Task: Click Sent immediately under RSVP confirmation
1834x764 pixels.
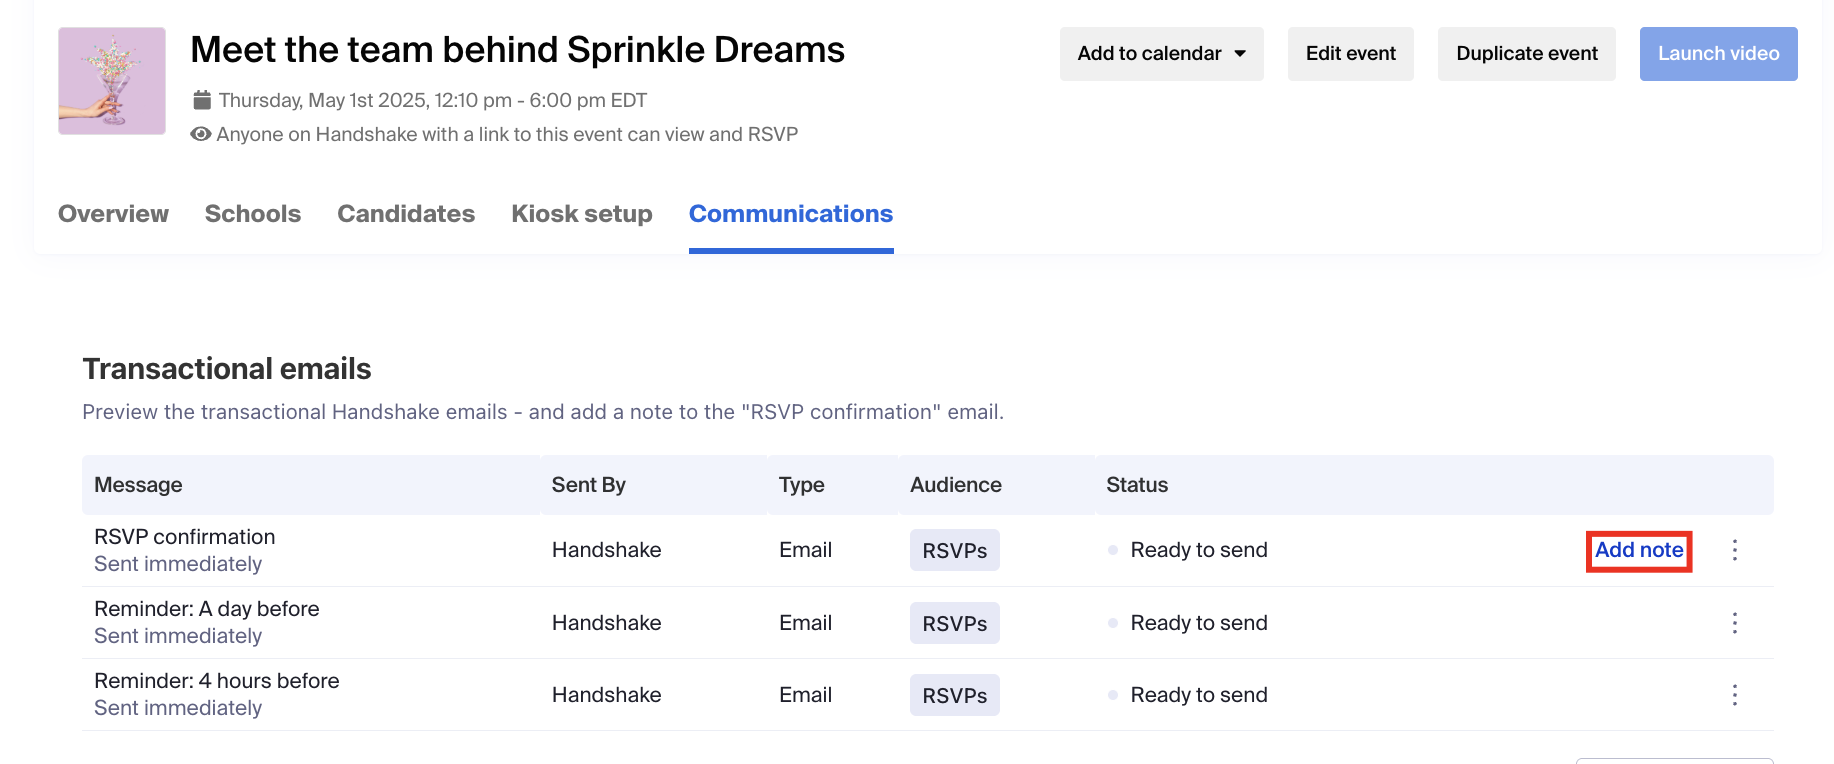Action: (x=178, y=564)
